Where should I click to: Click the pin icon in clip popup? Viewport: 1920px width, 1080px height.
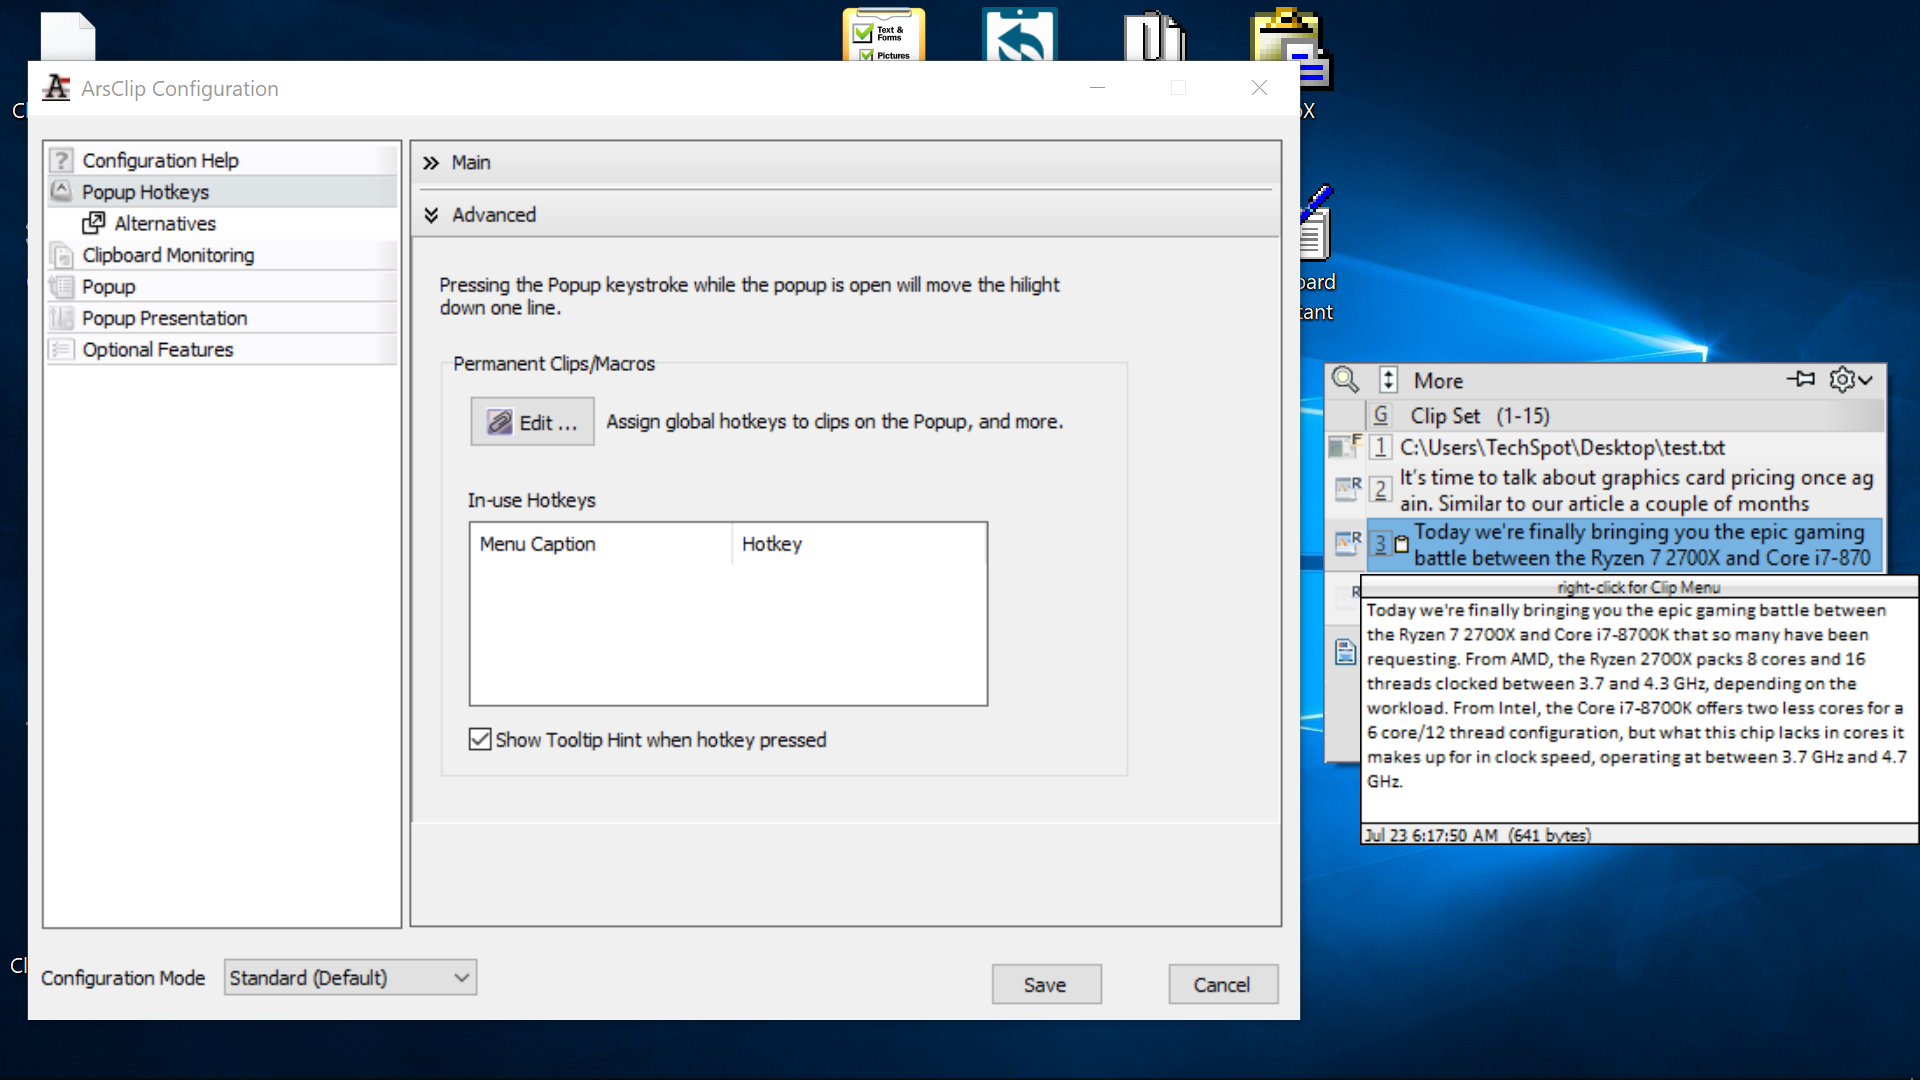(1801, 379)
